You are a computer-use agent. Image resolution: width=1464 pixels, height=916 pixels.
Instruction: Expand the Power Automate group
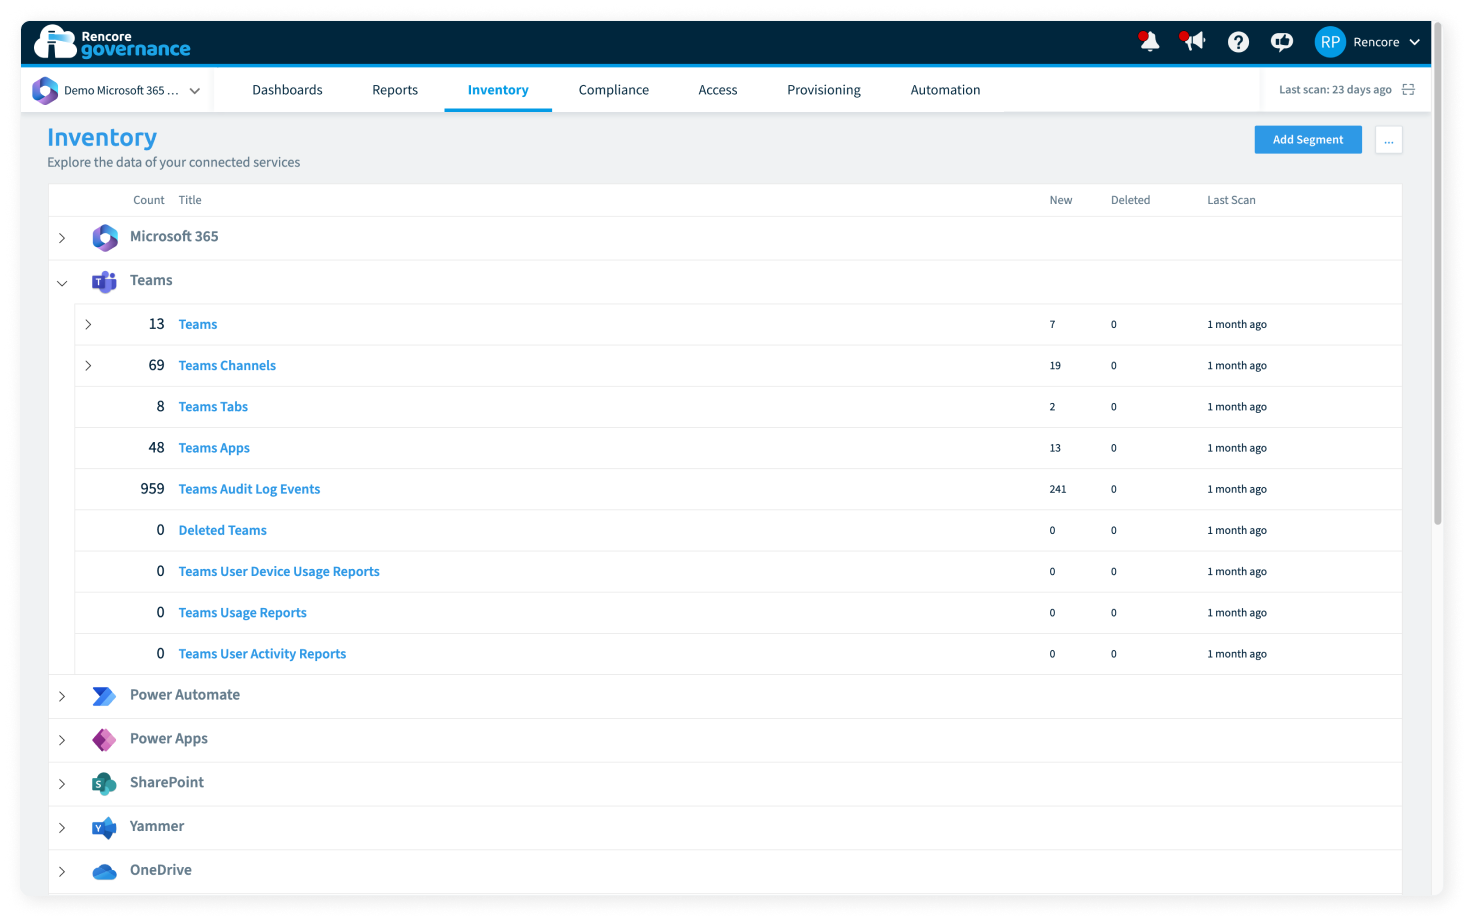[x=62, y=696]
